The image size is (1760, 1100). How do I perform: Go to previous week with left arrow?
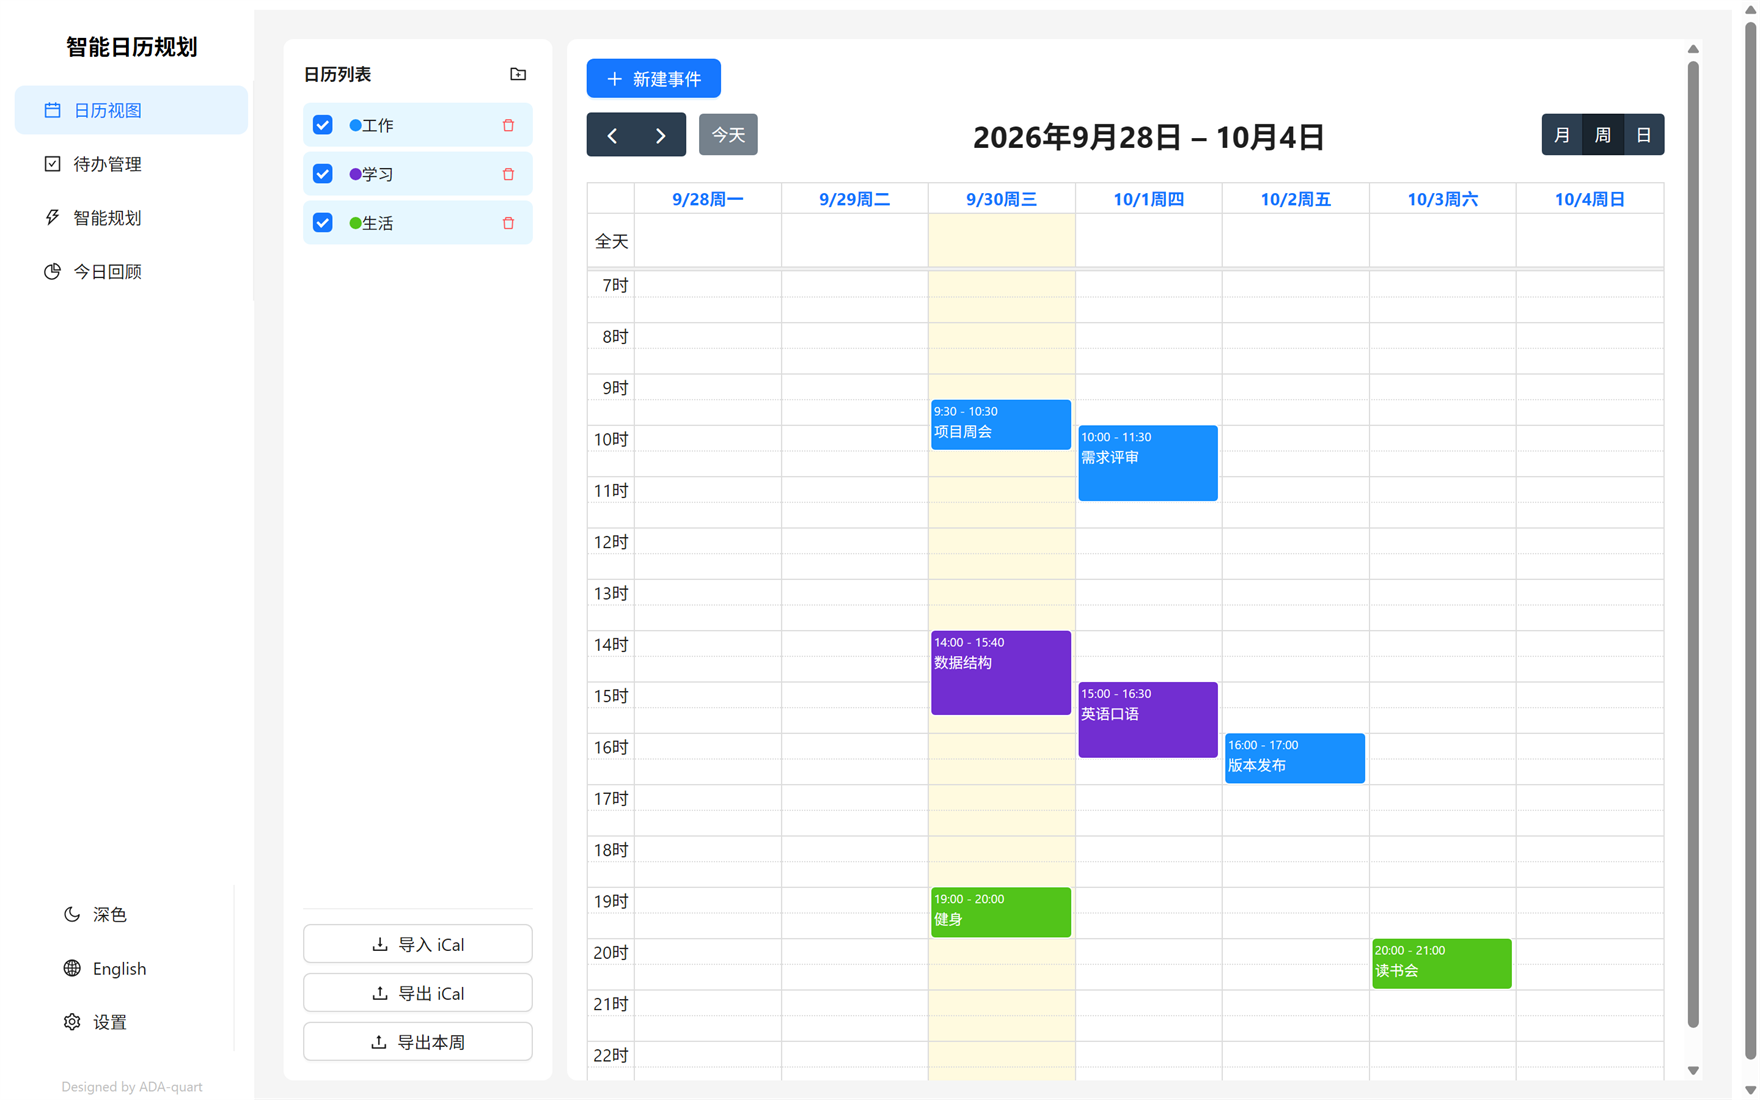coord(612,135)
